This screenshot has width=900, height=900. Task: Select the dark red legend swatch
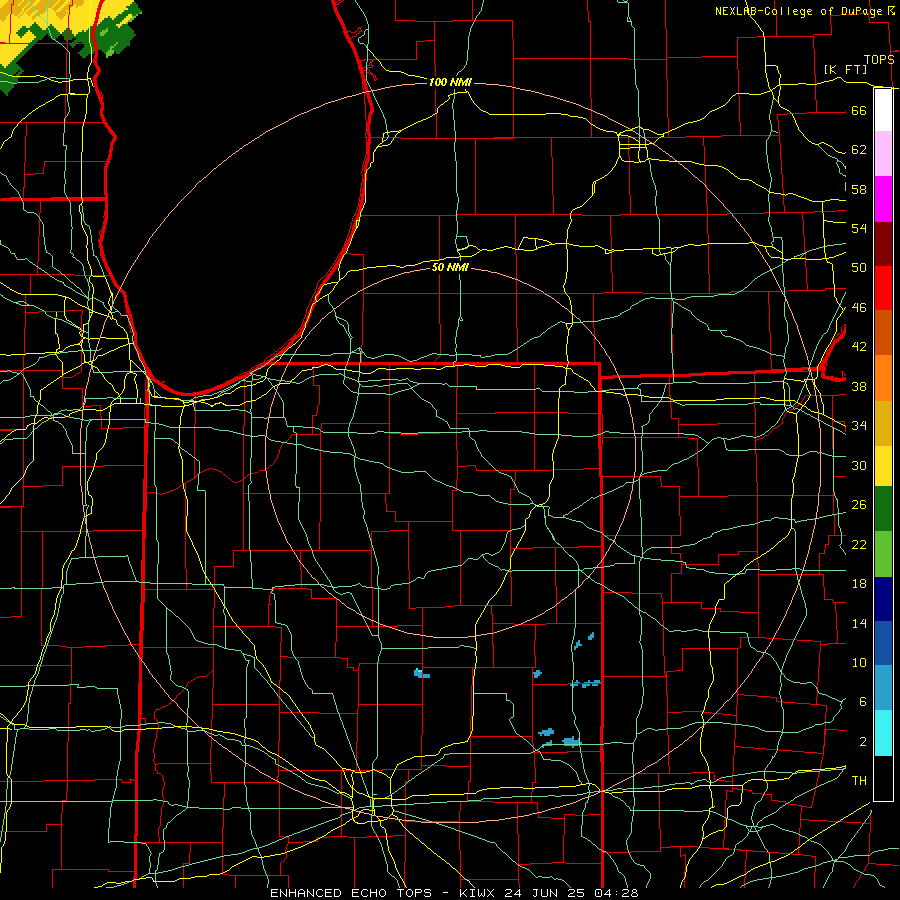click(x=883, y=244)
